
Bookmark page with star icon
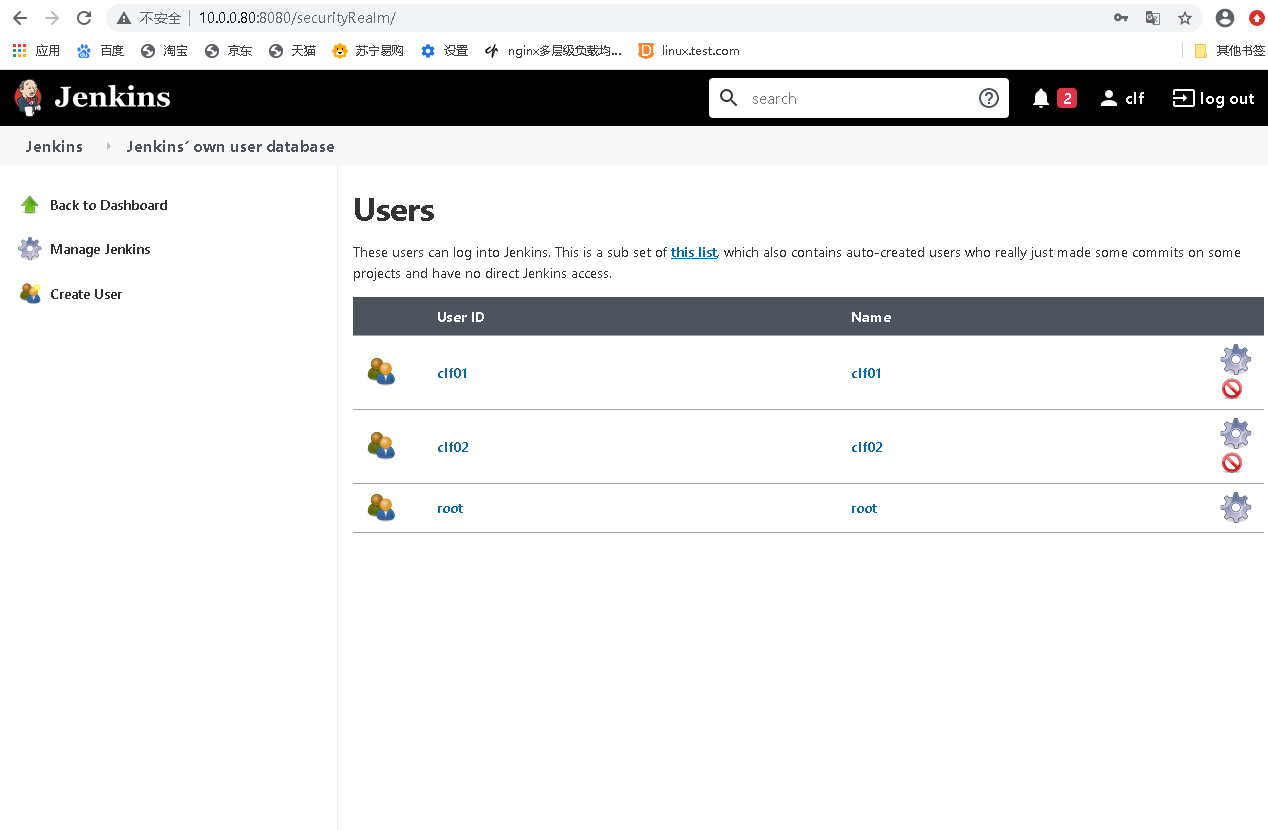(x=1185, y=18)
